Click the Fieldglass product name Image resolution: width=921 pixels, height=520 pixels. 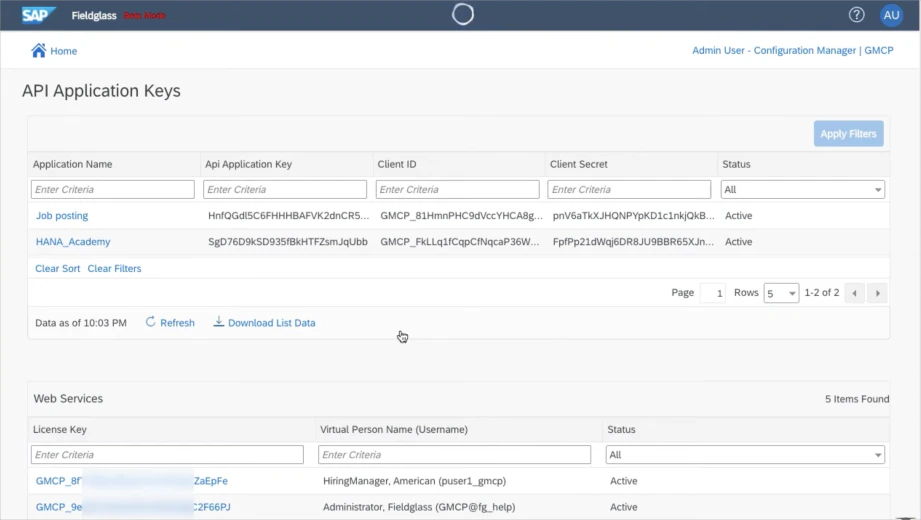click(x=94, y=15)
